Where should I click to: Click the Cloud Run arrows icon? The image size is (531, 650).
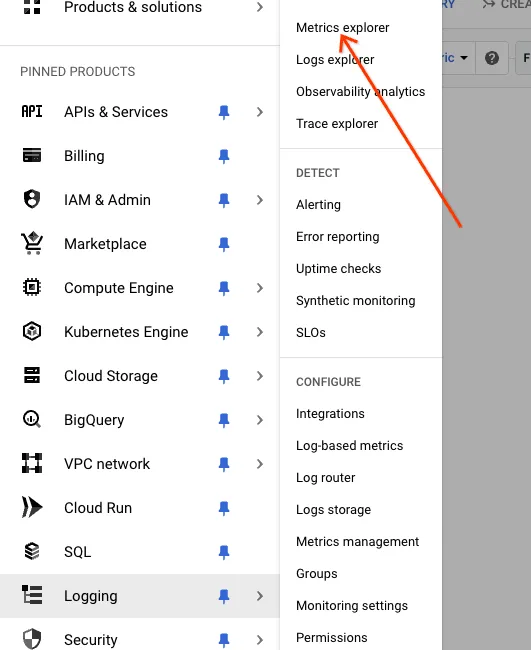click(32, 507)
